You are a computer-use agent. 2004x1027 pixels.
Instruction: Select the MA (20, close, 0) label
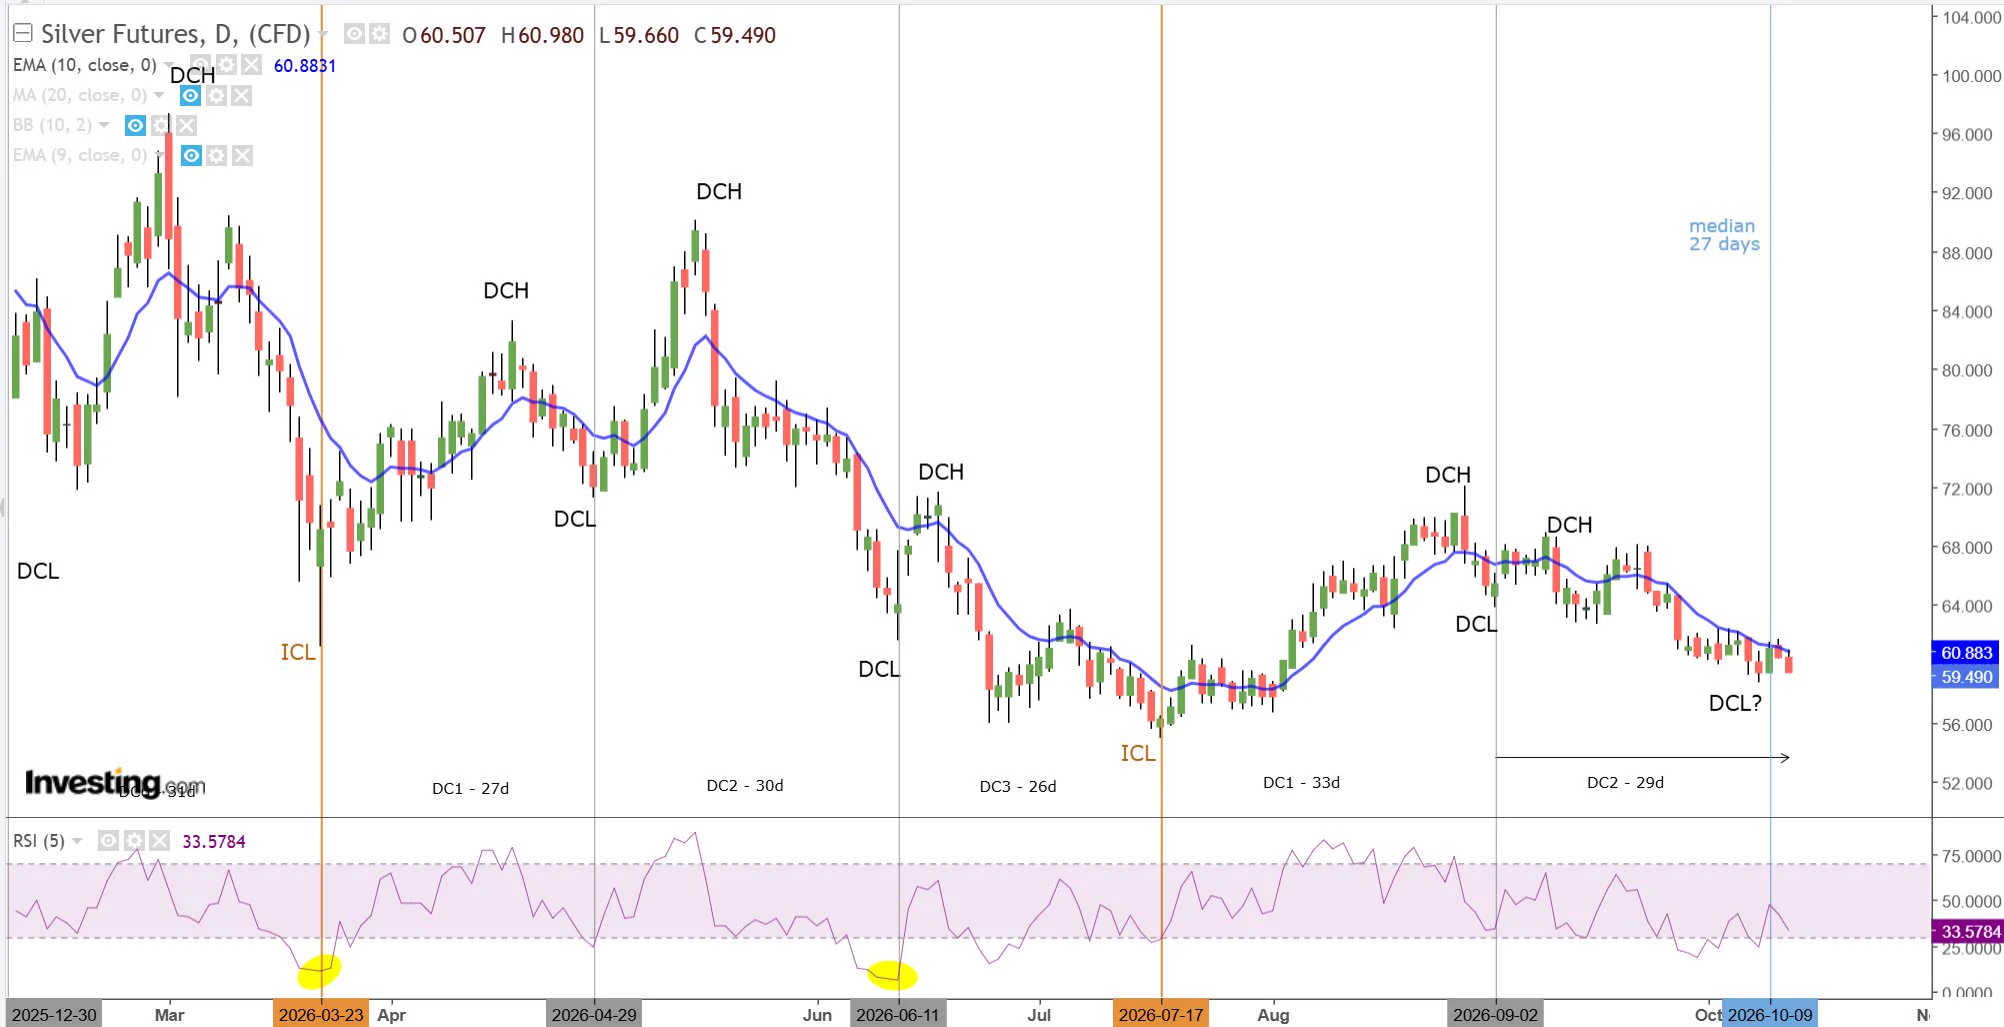point(80,95)
